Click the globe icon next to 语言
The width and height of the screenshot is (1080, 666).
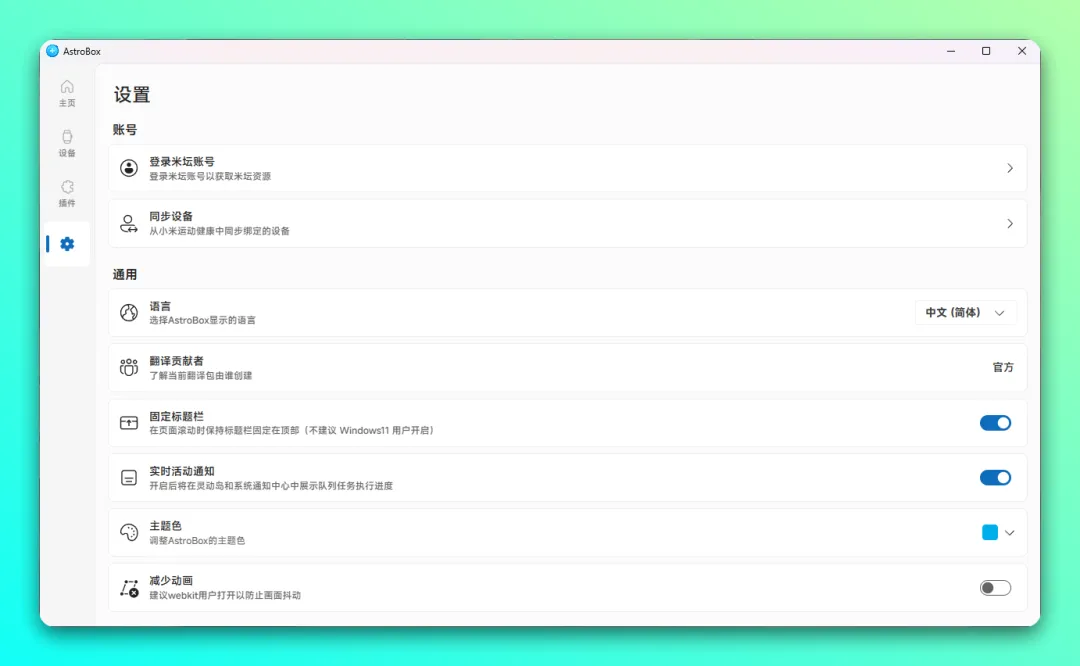pos(129,313)
